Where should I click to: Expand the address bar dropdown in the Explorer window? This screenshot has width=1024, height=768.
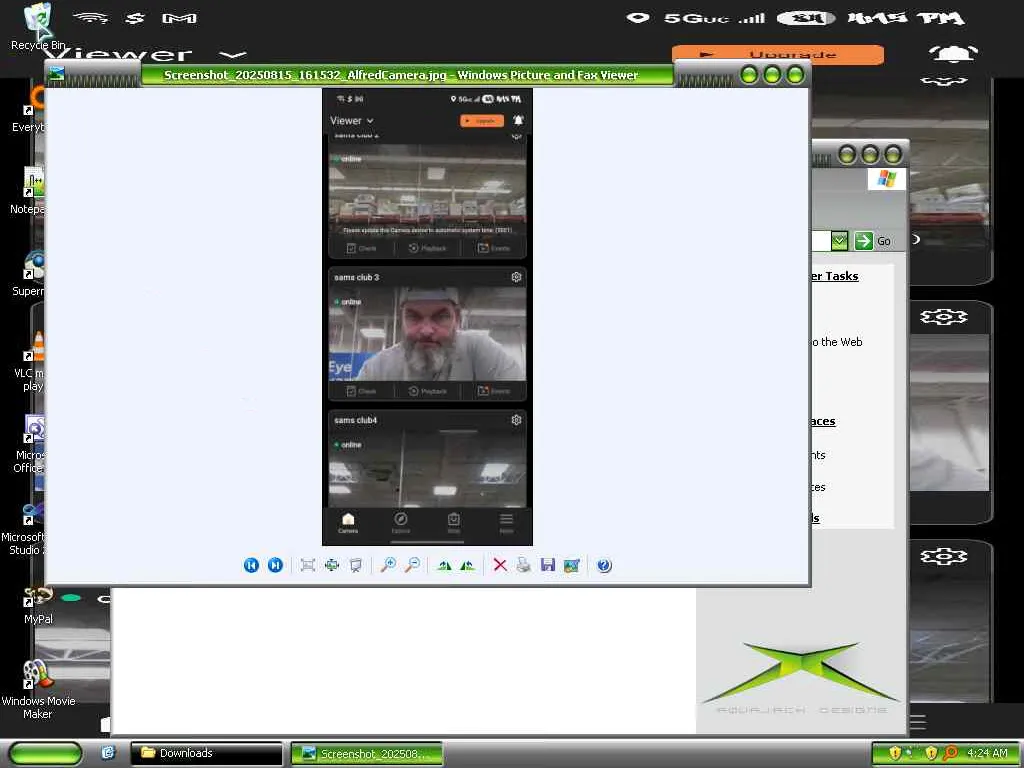[840, 241]
